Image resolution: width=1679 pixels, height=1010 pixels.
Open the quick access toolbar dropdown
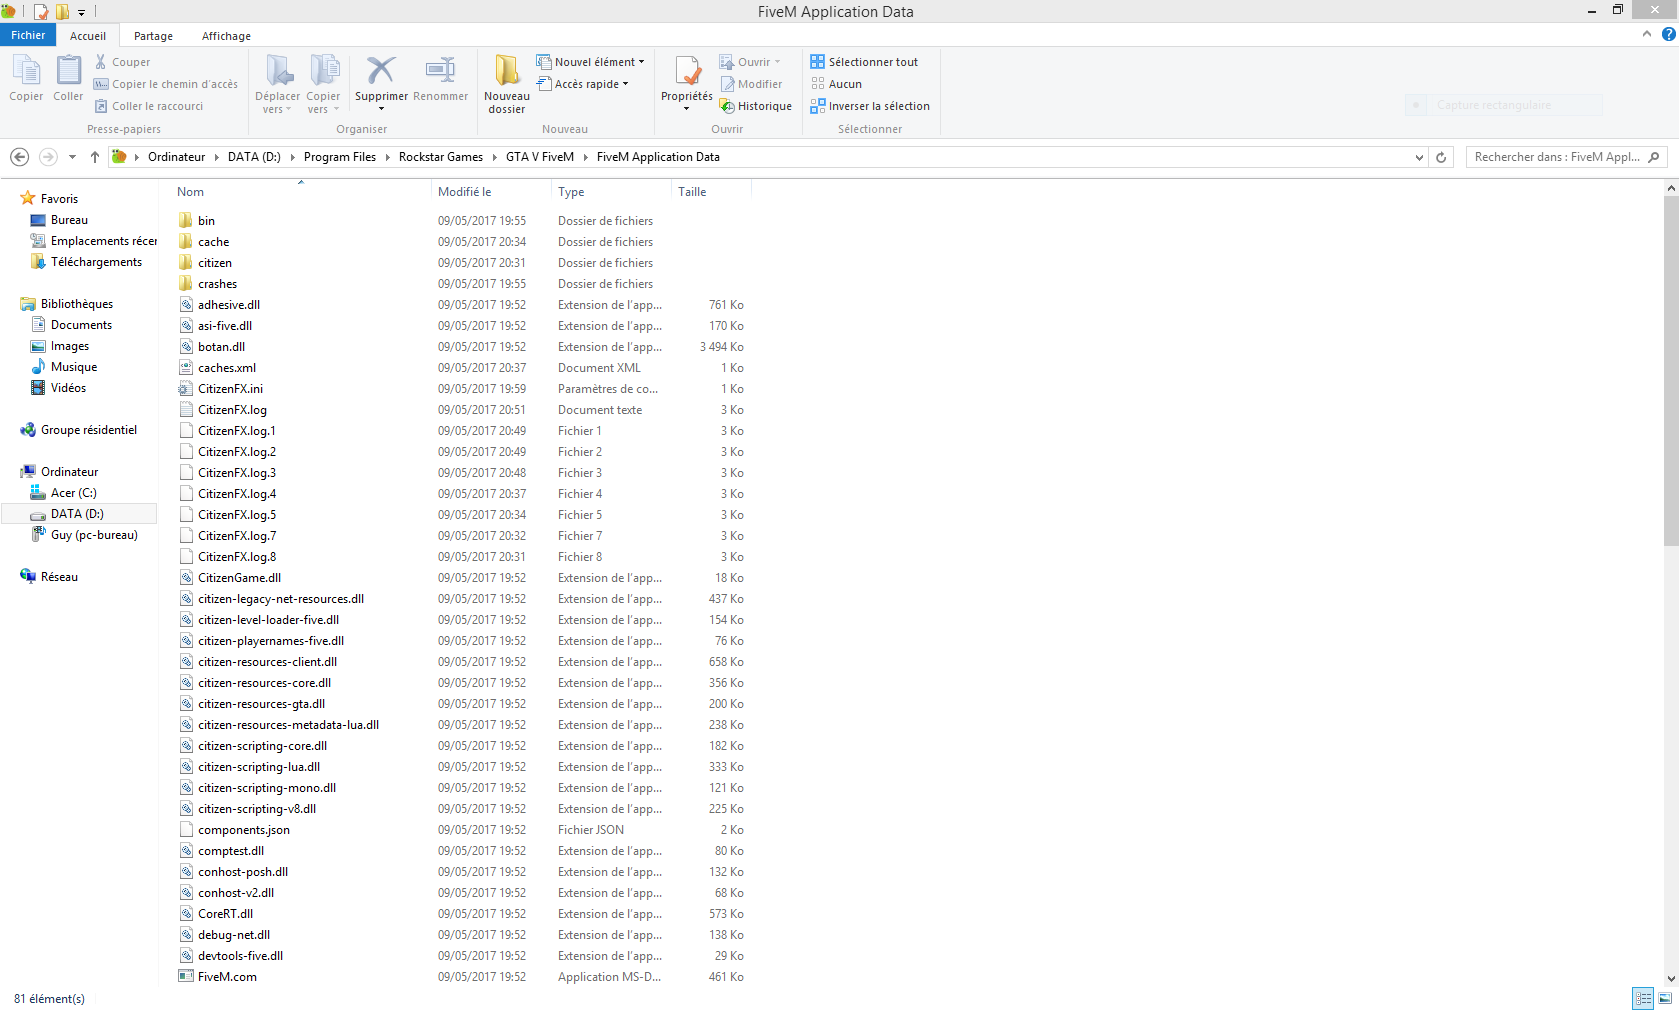pos(81,12)
